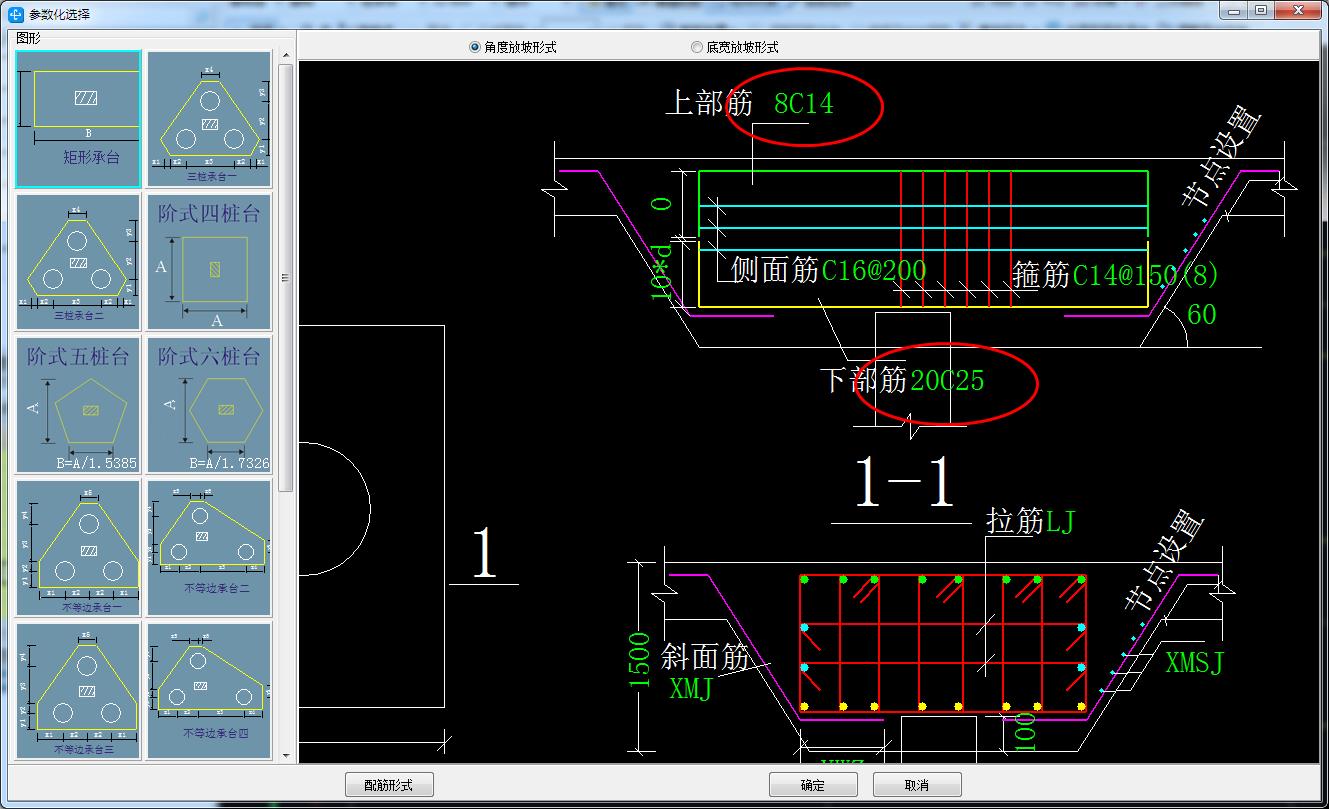Click 节点设置 label above XMSJ
Viewport: 1329px width, 809px height.
point(1165,560)
